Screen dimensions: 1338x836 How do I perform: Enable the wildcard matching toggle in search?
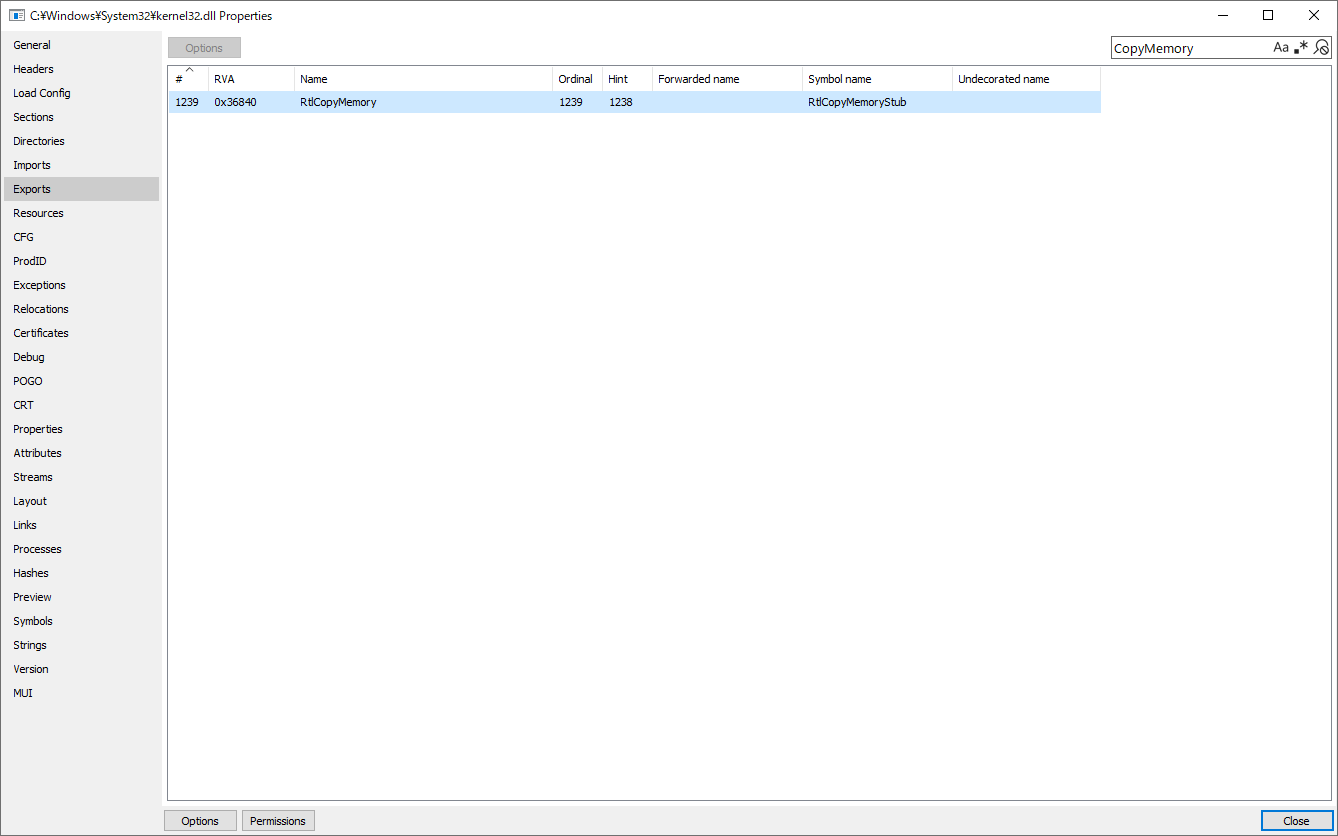click(x=1301, y=45)
